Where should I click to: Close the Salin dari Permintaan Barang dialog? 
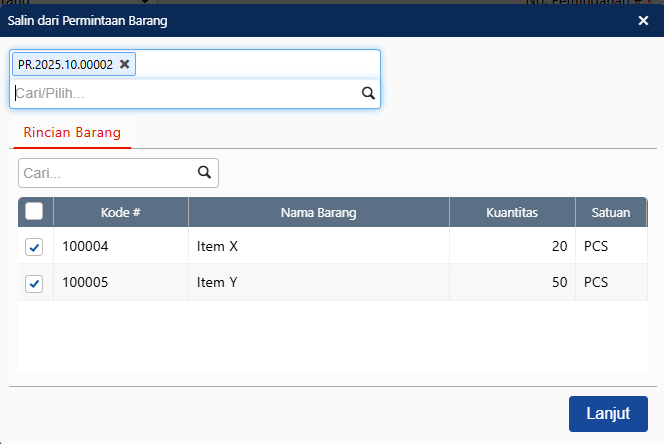[643, 20]
